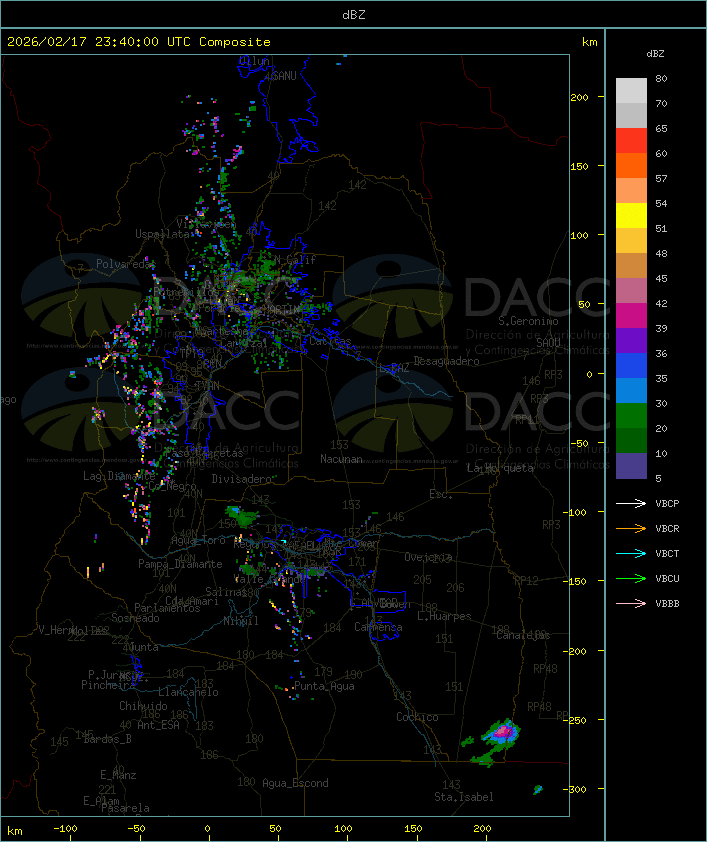Click the Nihuil place label
Image resolution: width=707 pixels, height=842 pixels.
241,621
